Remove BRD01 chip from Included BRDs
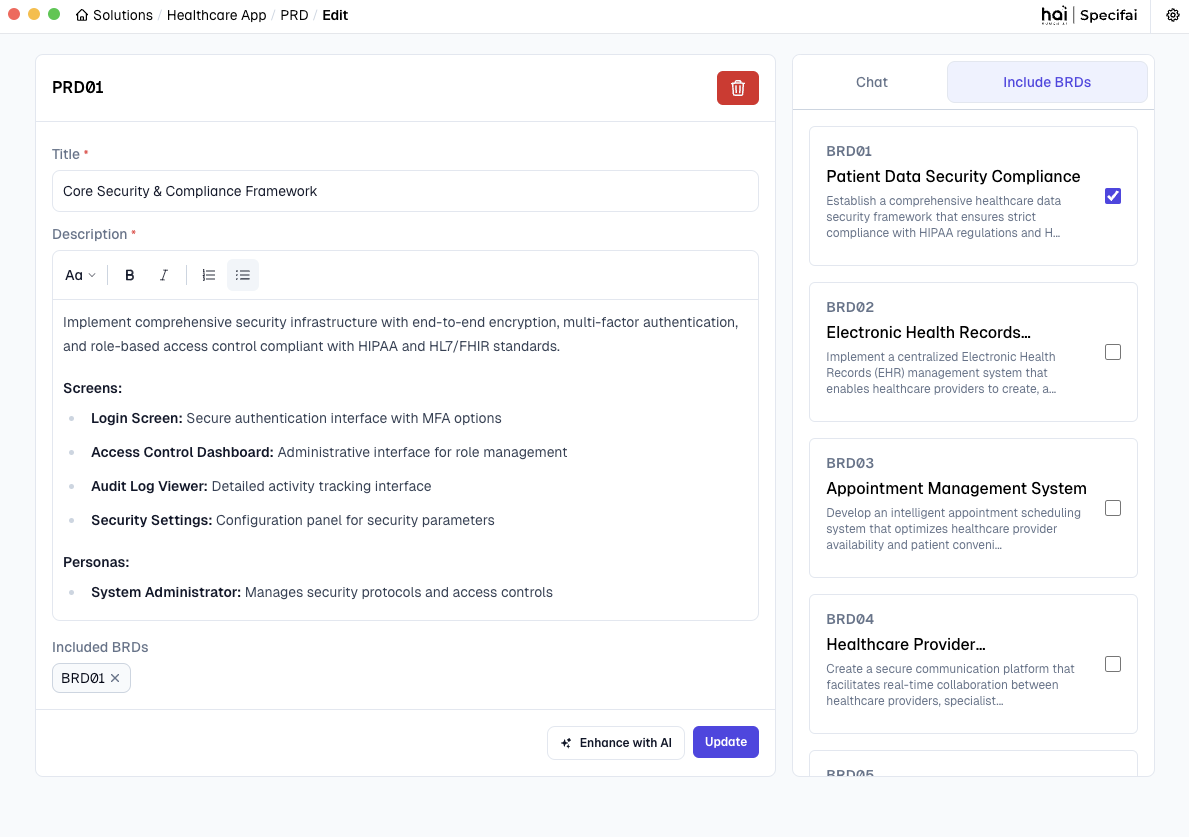This screenshot has height=837, width=1189. coord(115,678)
